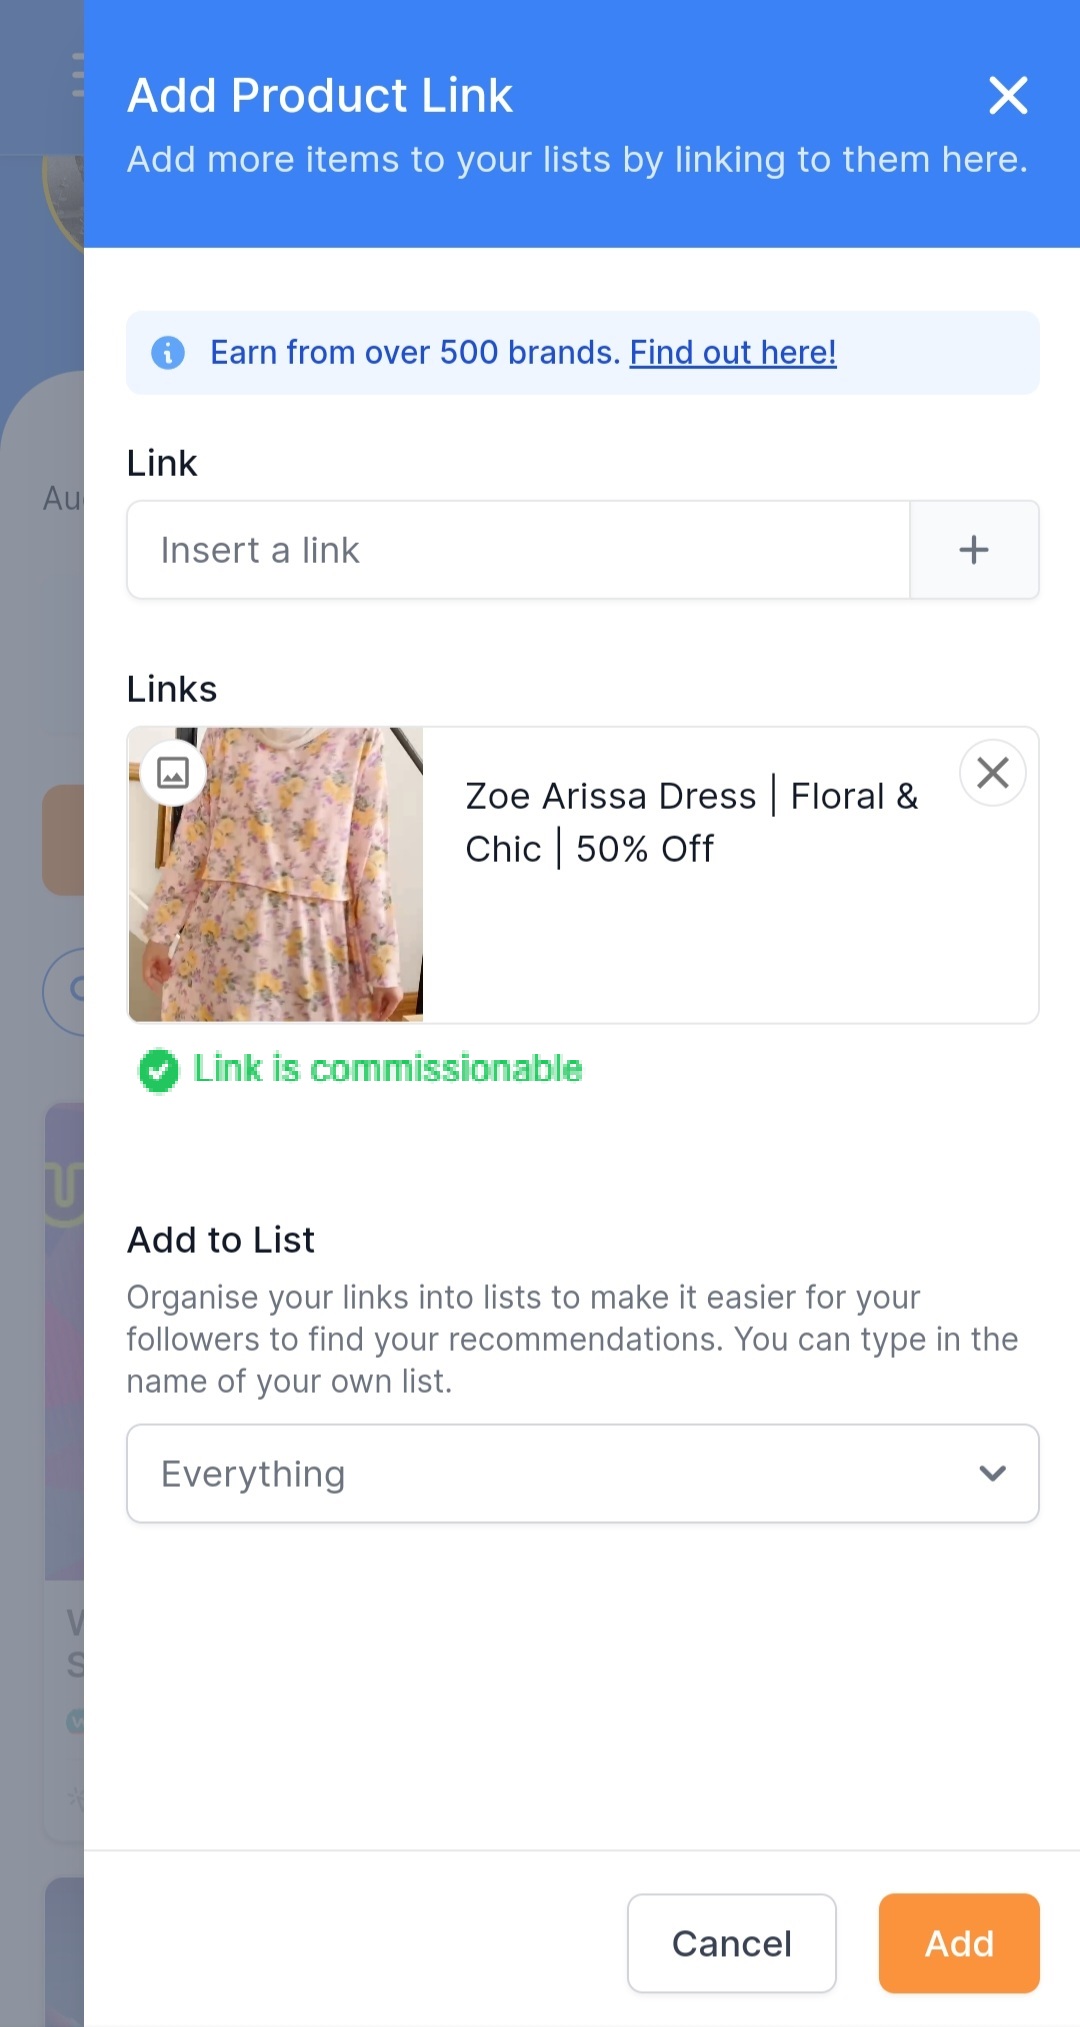
Task: Open the Add to List dropdown field
Action: point(583,1474)
